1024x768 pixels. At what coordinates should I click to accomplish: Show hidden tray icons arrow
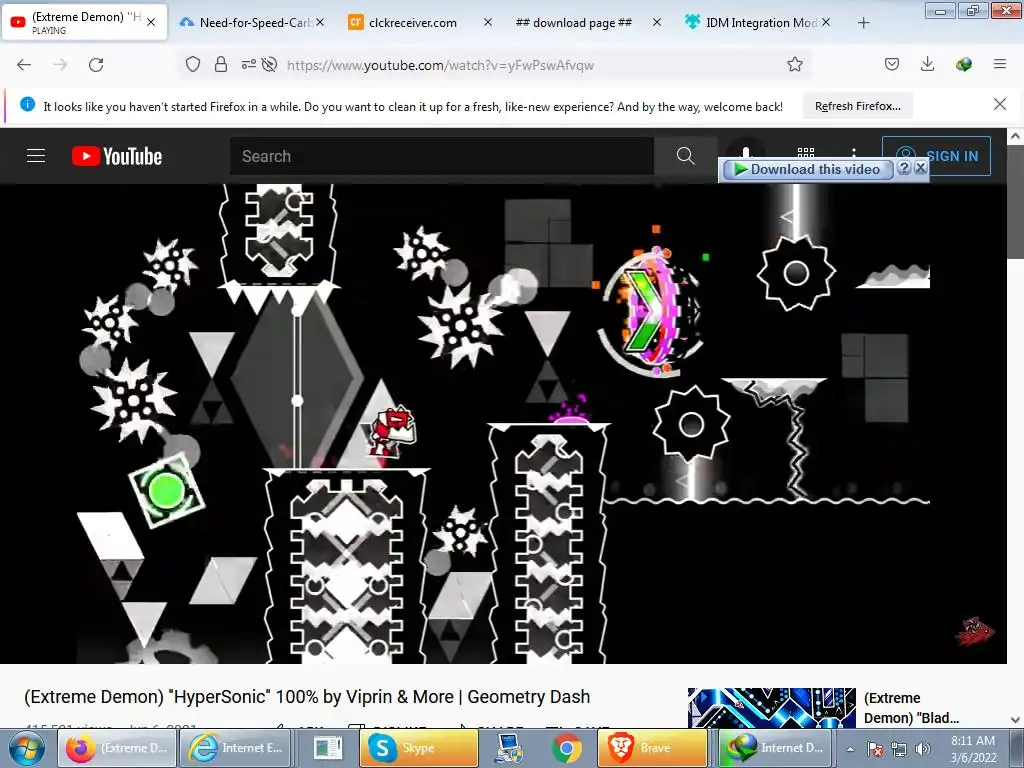pos(850,749)
